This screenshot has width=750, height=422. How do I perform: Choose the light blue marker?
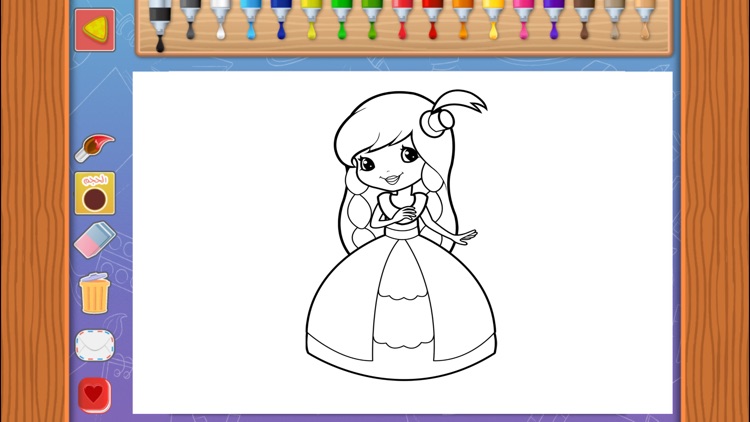coord(251,19)
